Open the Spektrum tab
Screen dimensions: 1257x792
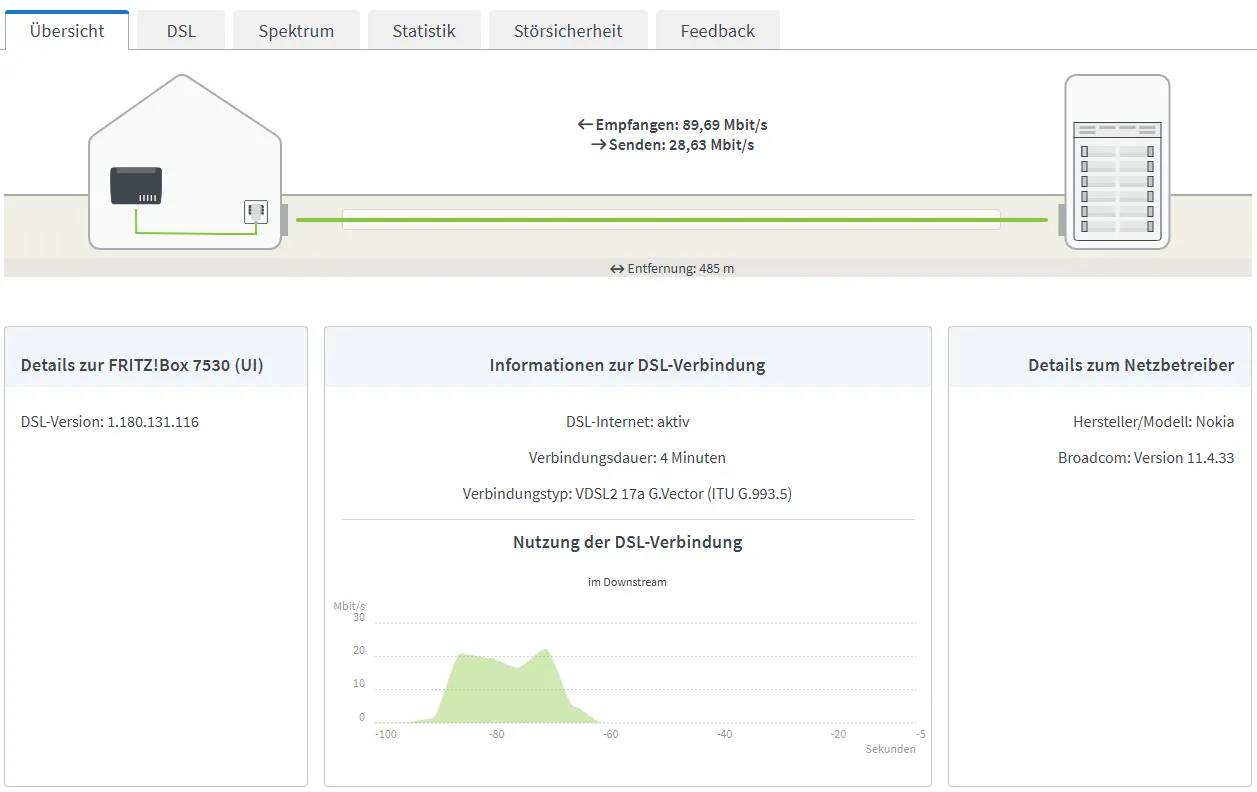click(x=296, y=31)
